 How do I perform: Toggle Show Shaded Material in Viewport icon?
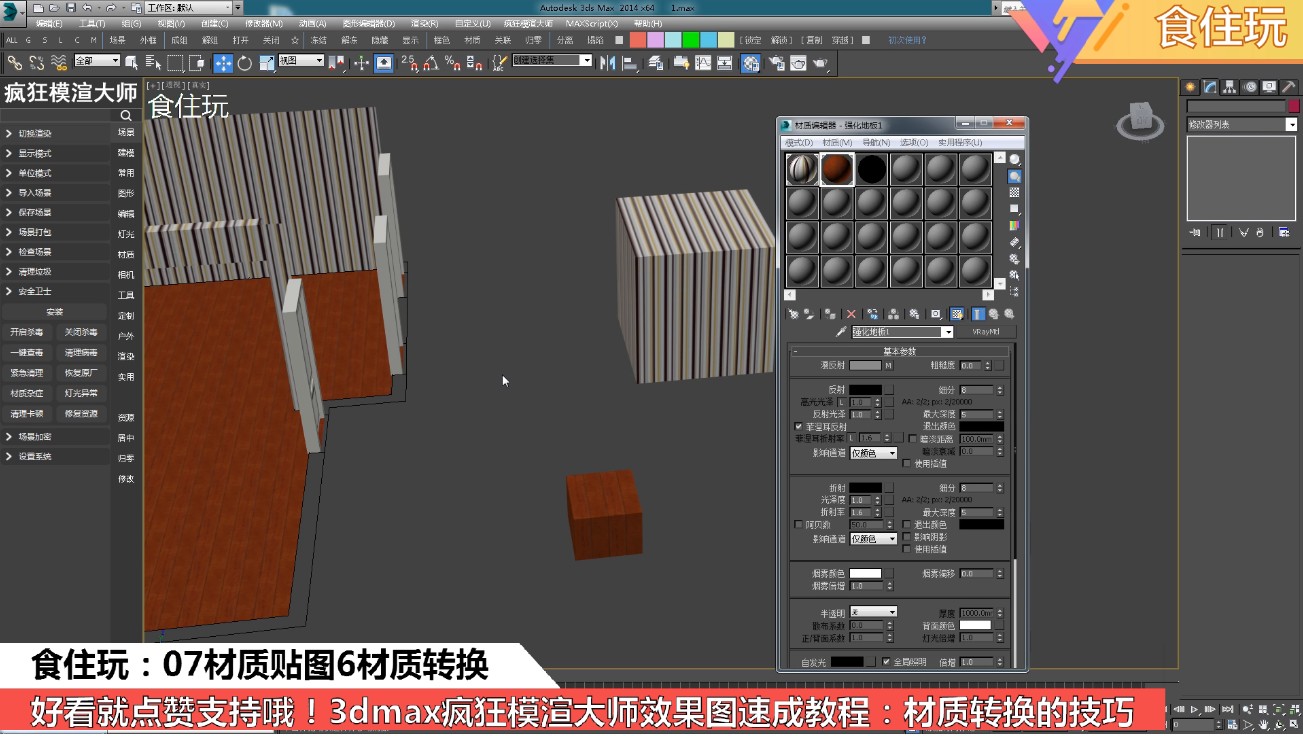click(x=957, y=314)
